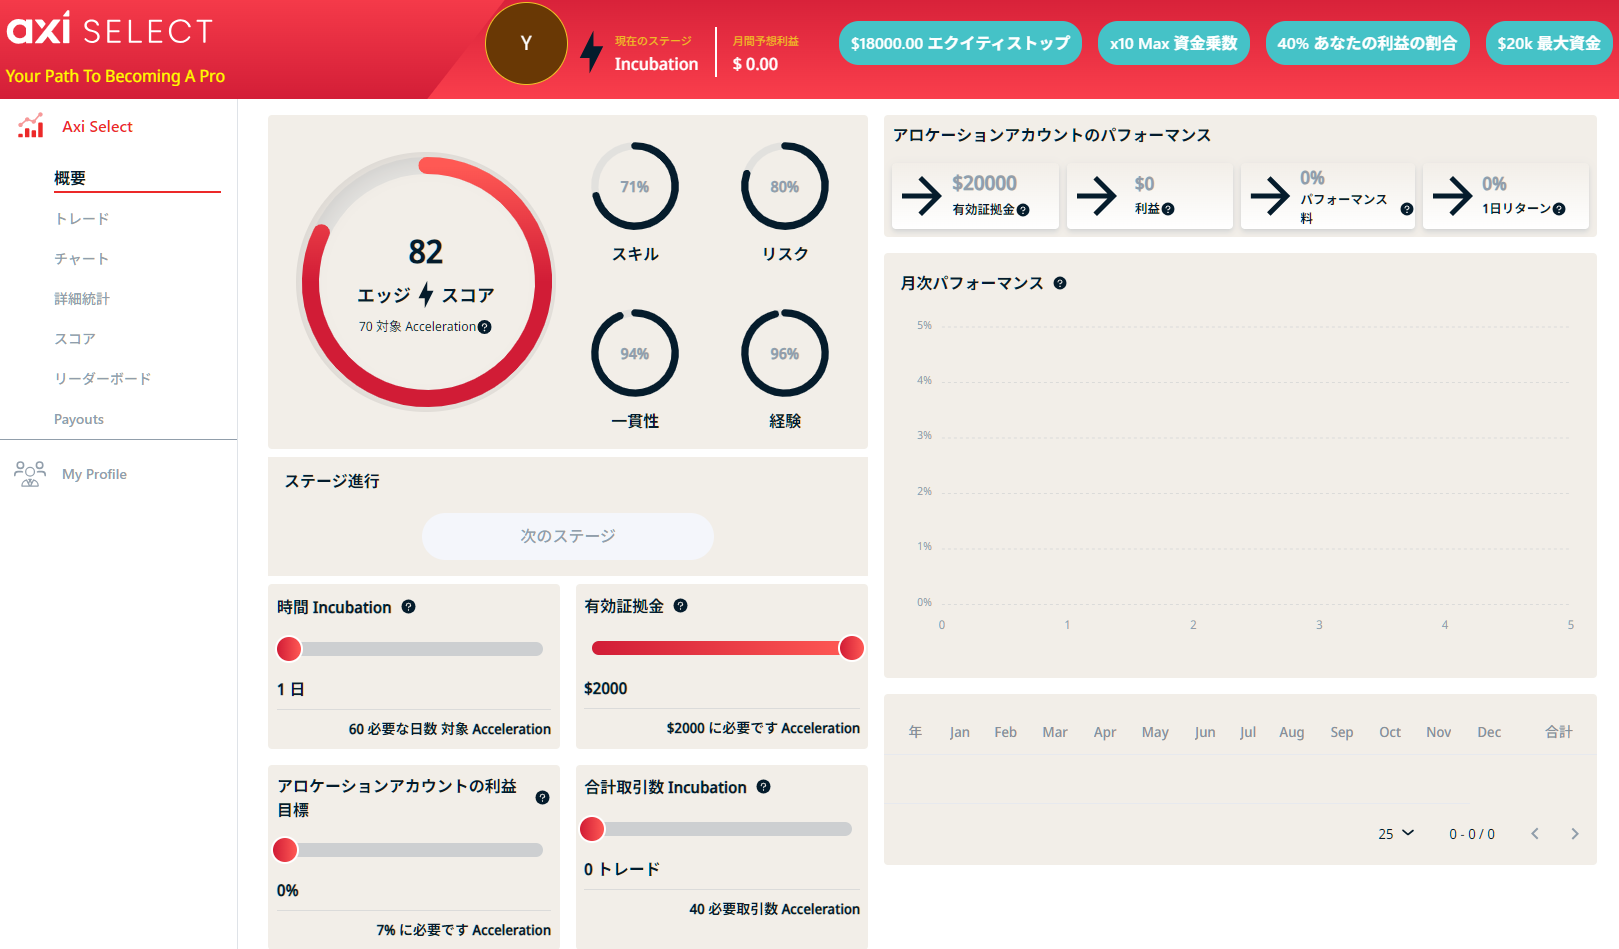Click the 96% 経験 gauge
Image resolution: width=1619 pixels, height=949 pixels.
[x=785, y=353]
